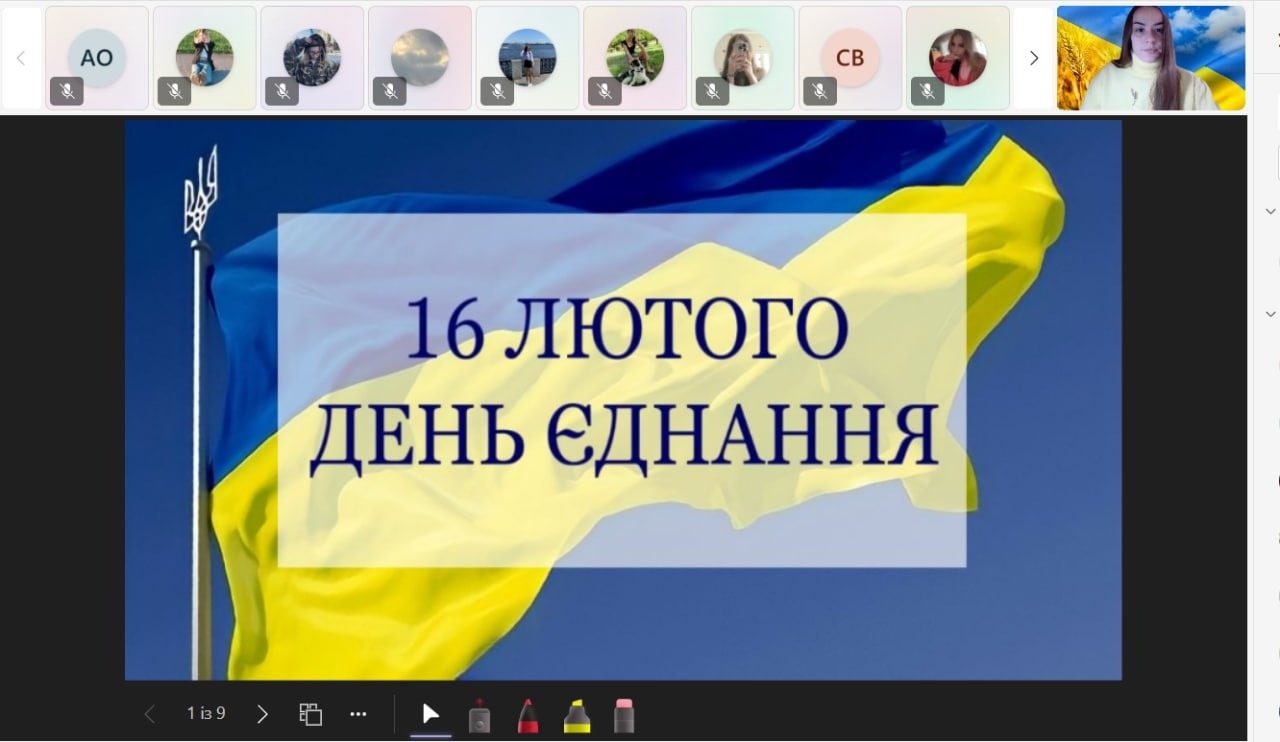Open more presentation options (three dots)
1280x742 pixels.
pos(358,714)
